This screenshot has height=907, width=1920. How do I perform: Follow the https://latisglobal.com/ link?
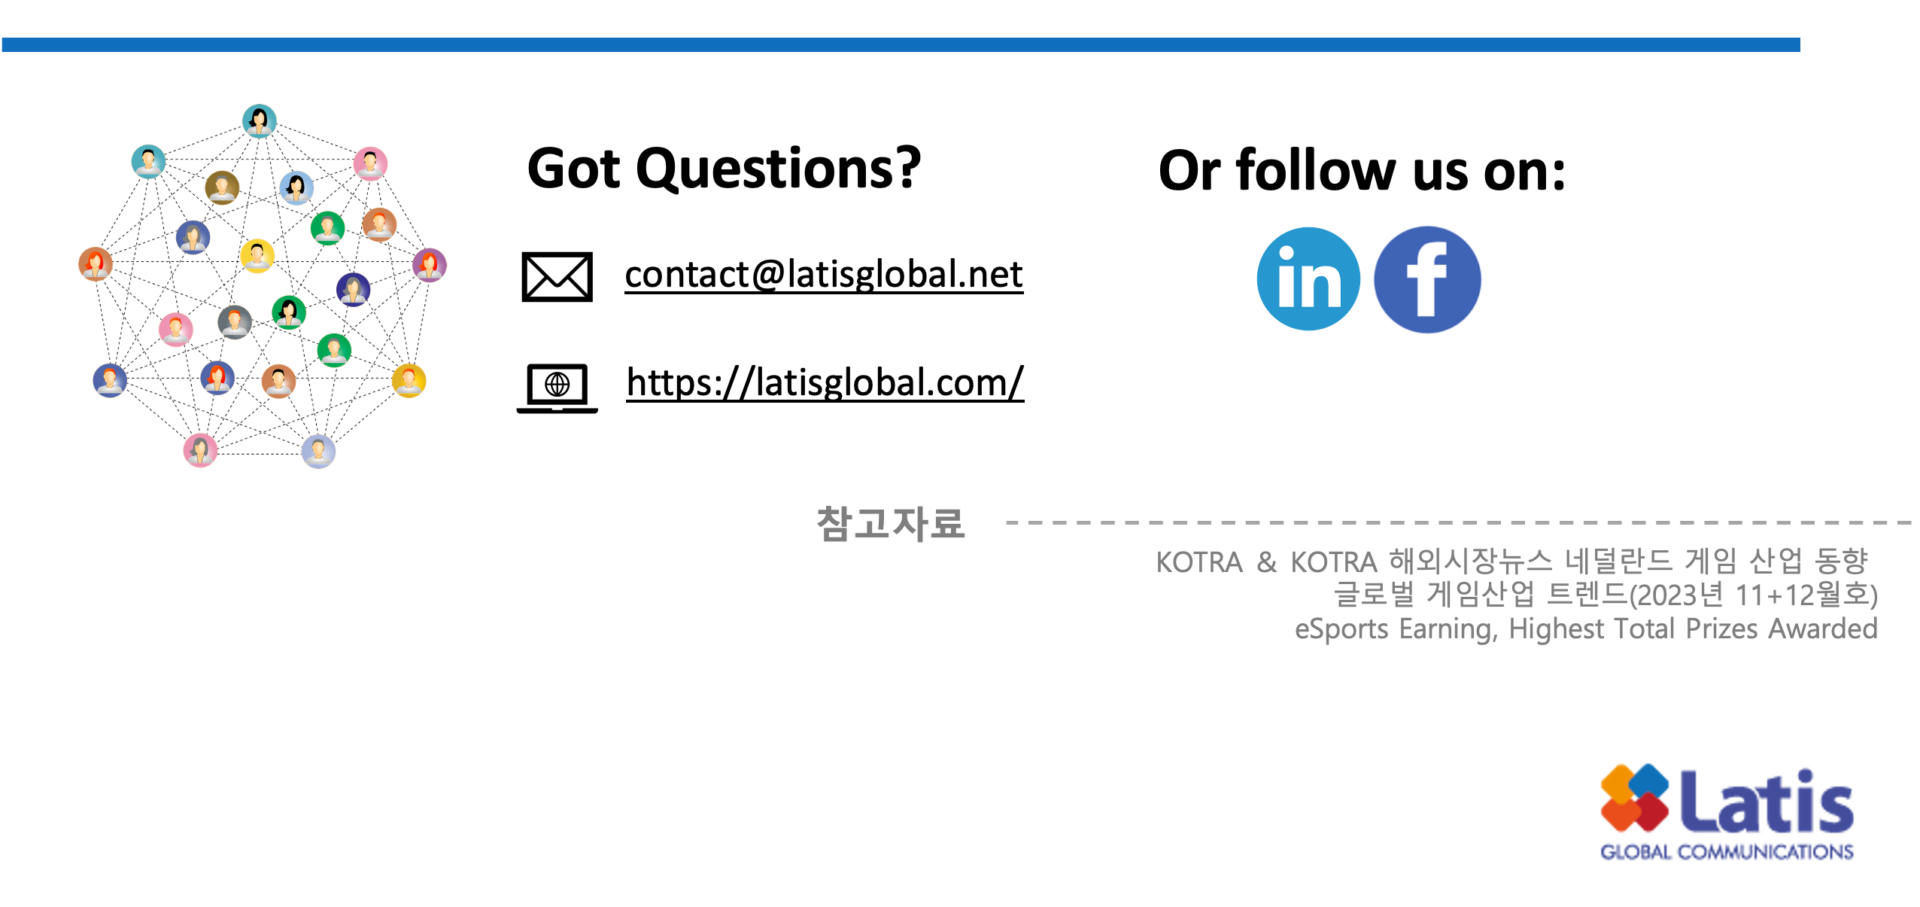coord(825,383)
